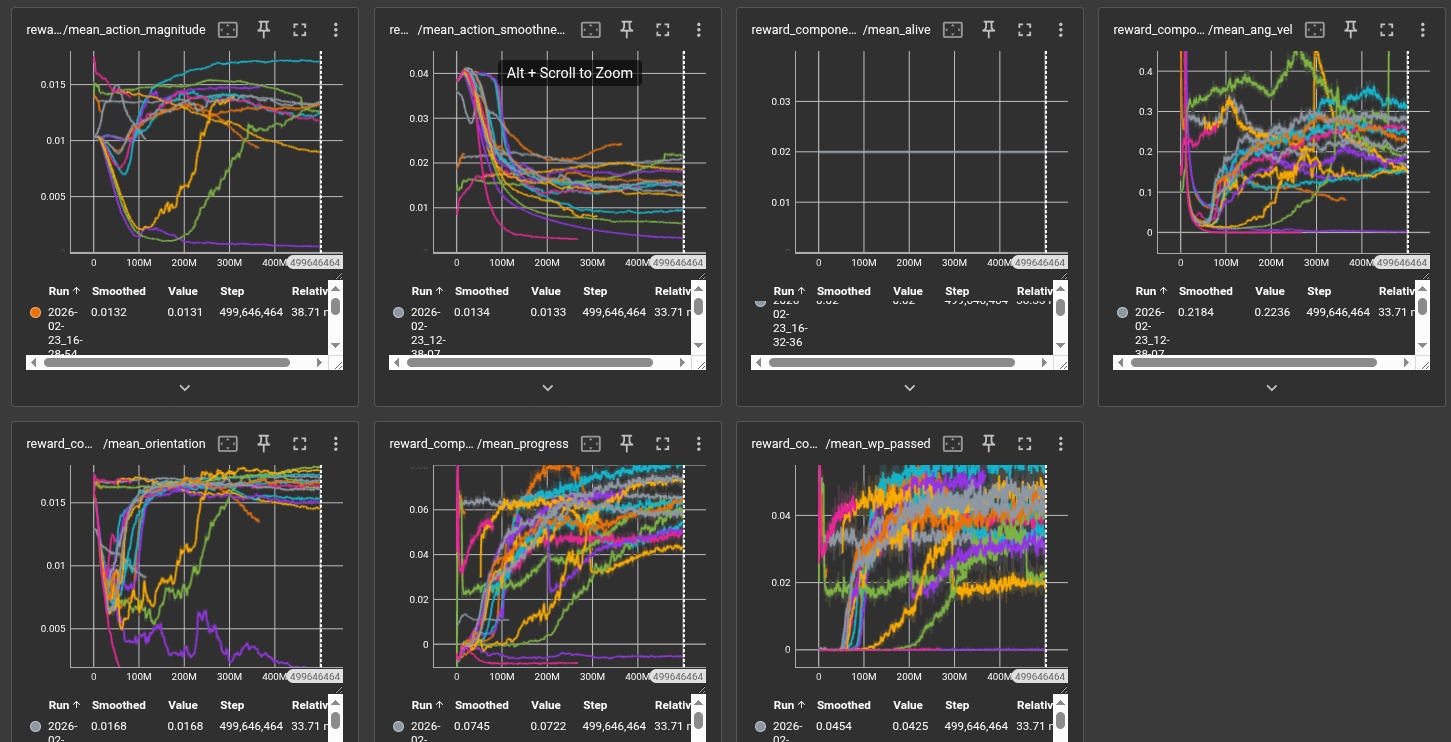Click the pin icon on mean_wp_passed card
This screenshot has width=1451, height=742.
tap(988, 444)
